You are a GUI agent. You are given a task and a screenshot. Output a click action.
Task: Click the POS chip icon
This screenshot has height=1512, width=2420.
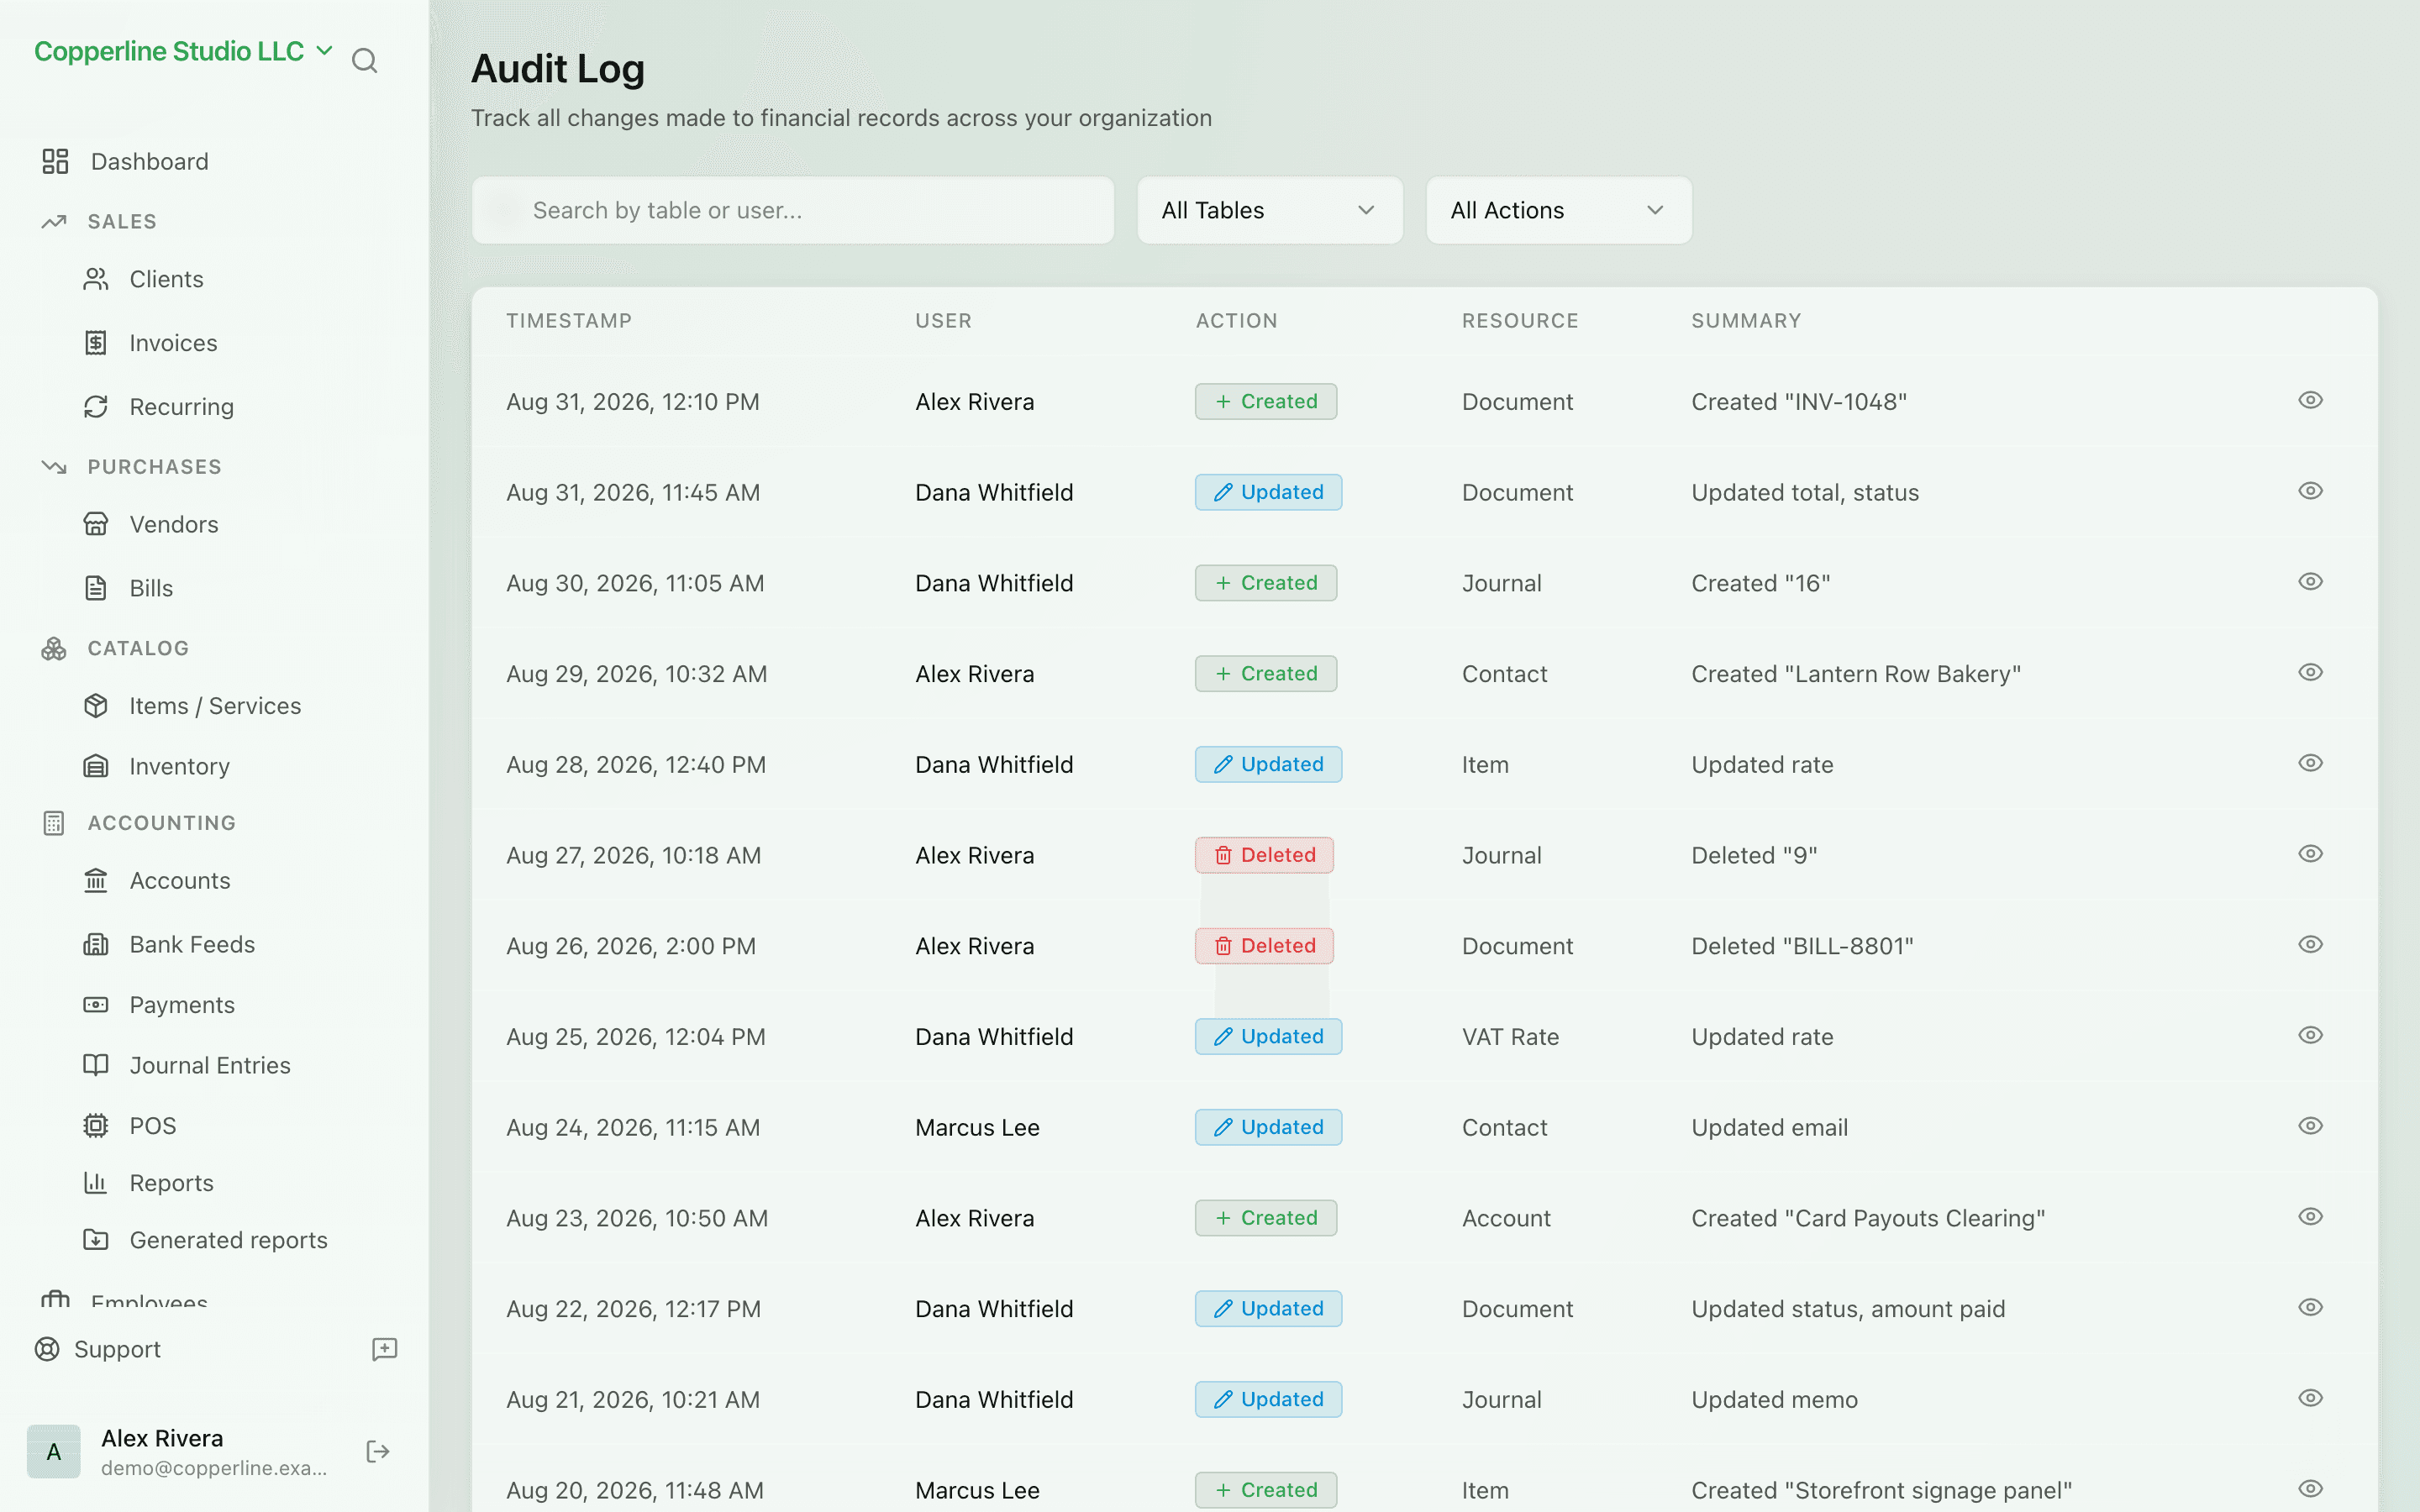[96, 1125]
